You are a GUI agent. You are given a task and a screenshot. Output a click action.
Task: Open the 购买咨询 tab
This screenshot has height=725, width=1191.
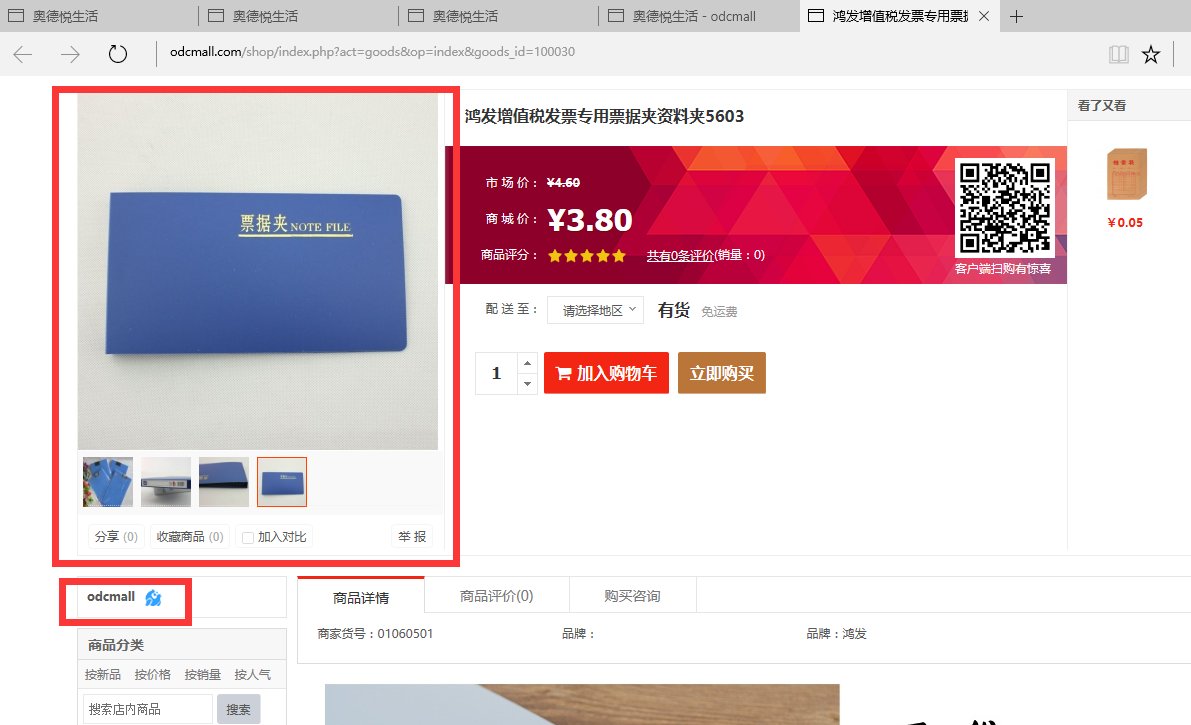[632, 596]
